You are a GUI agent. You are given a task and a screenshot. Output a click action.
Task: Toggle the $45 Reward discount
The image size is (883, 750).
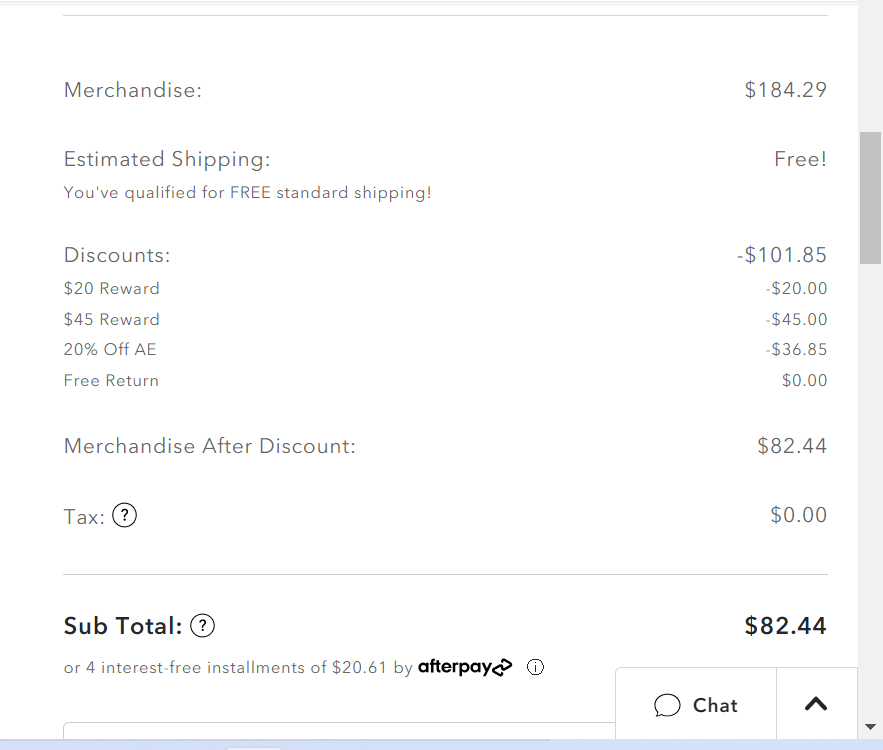tap(111, 318)
